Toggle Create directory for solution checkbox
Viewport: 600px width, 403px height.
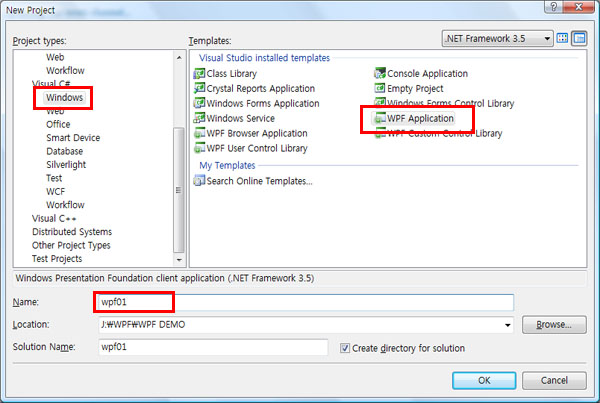coord(345,348)
